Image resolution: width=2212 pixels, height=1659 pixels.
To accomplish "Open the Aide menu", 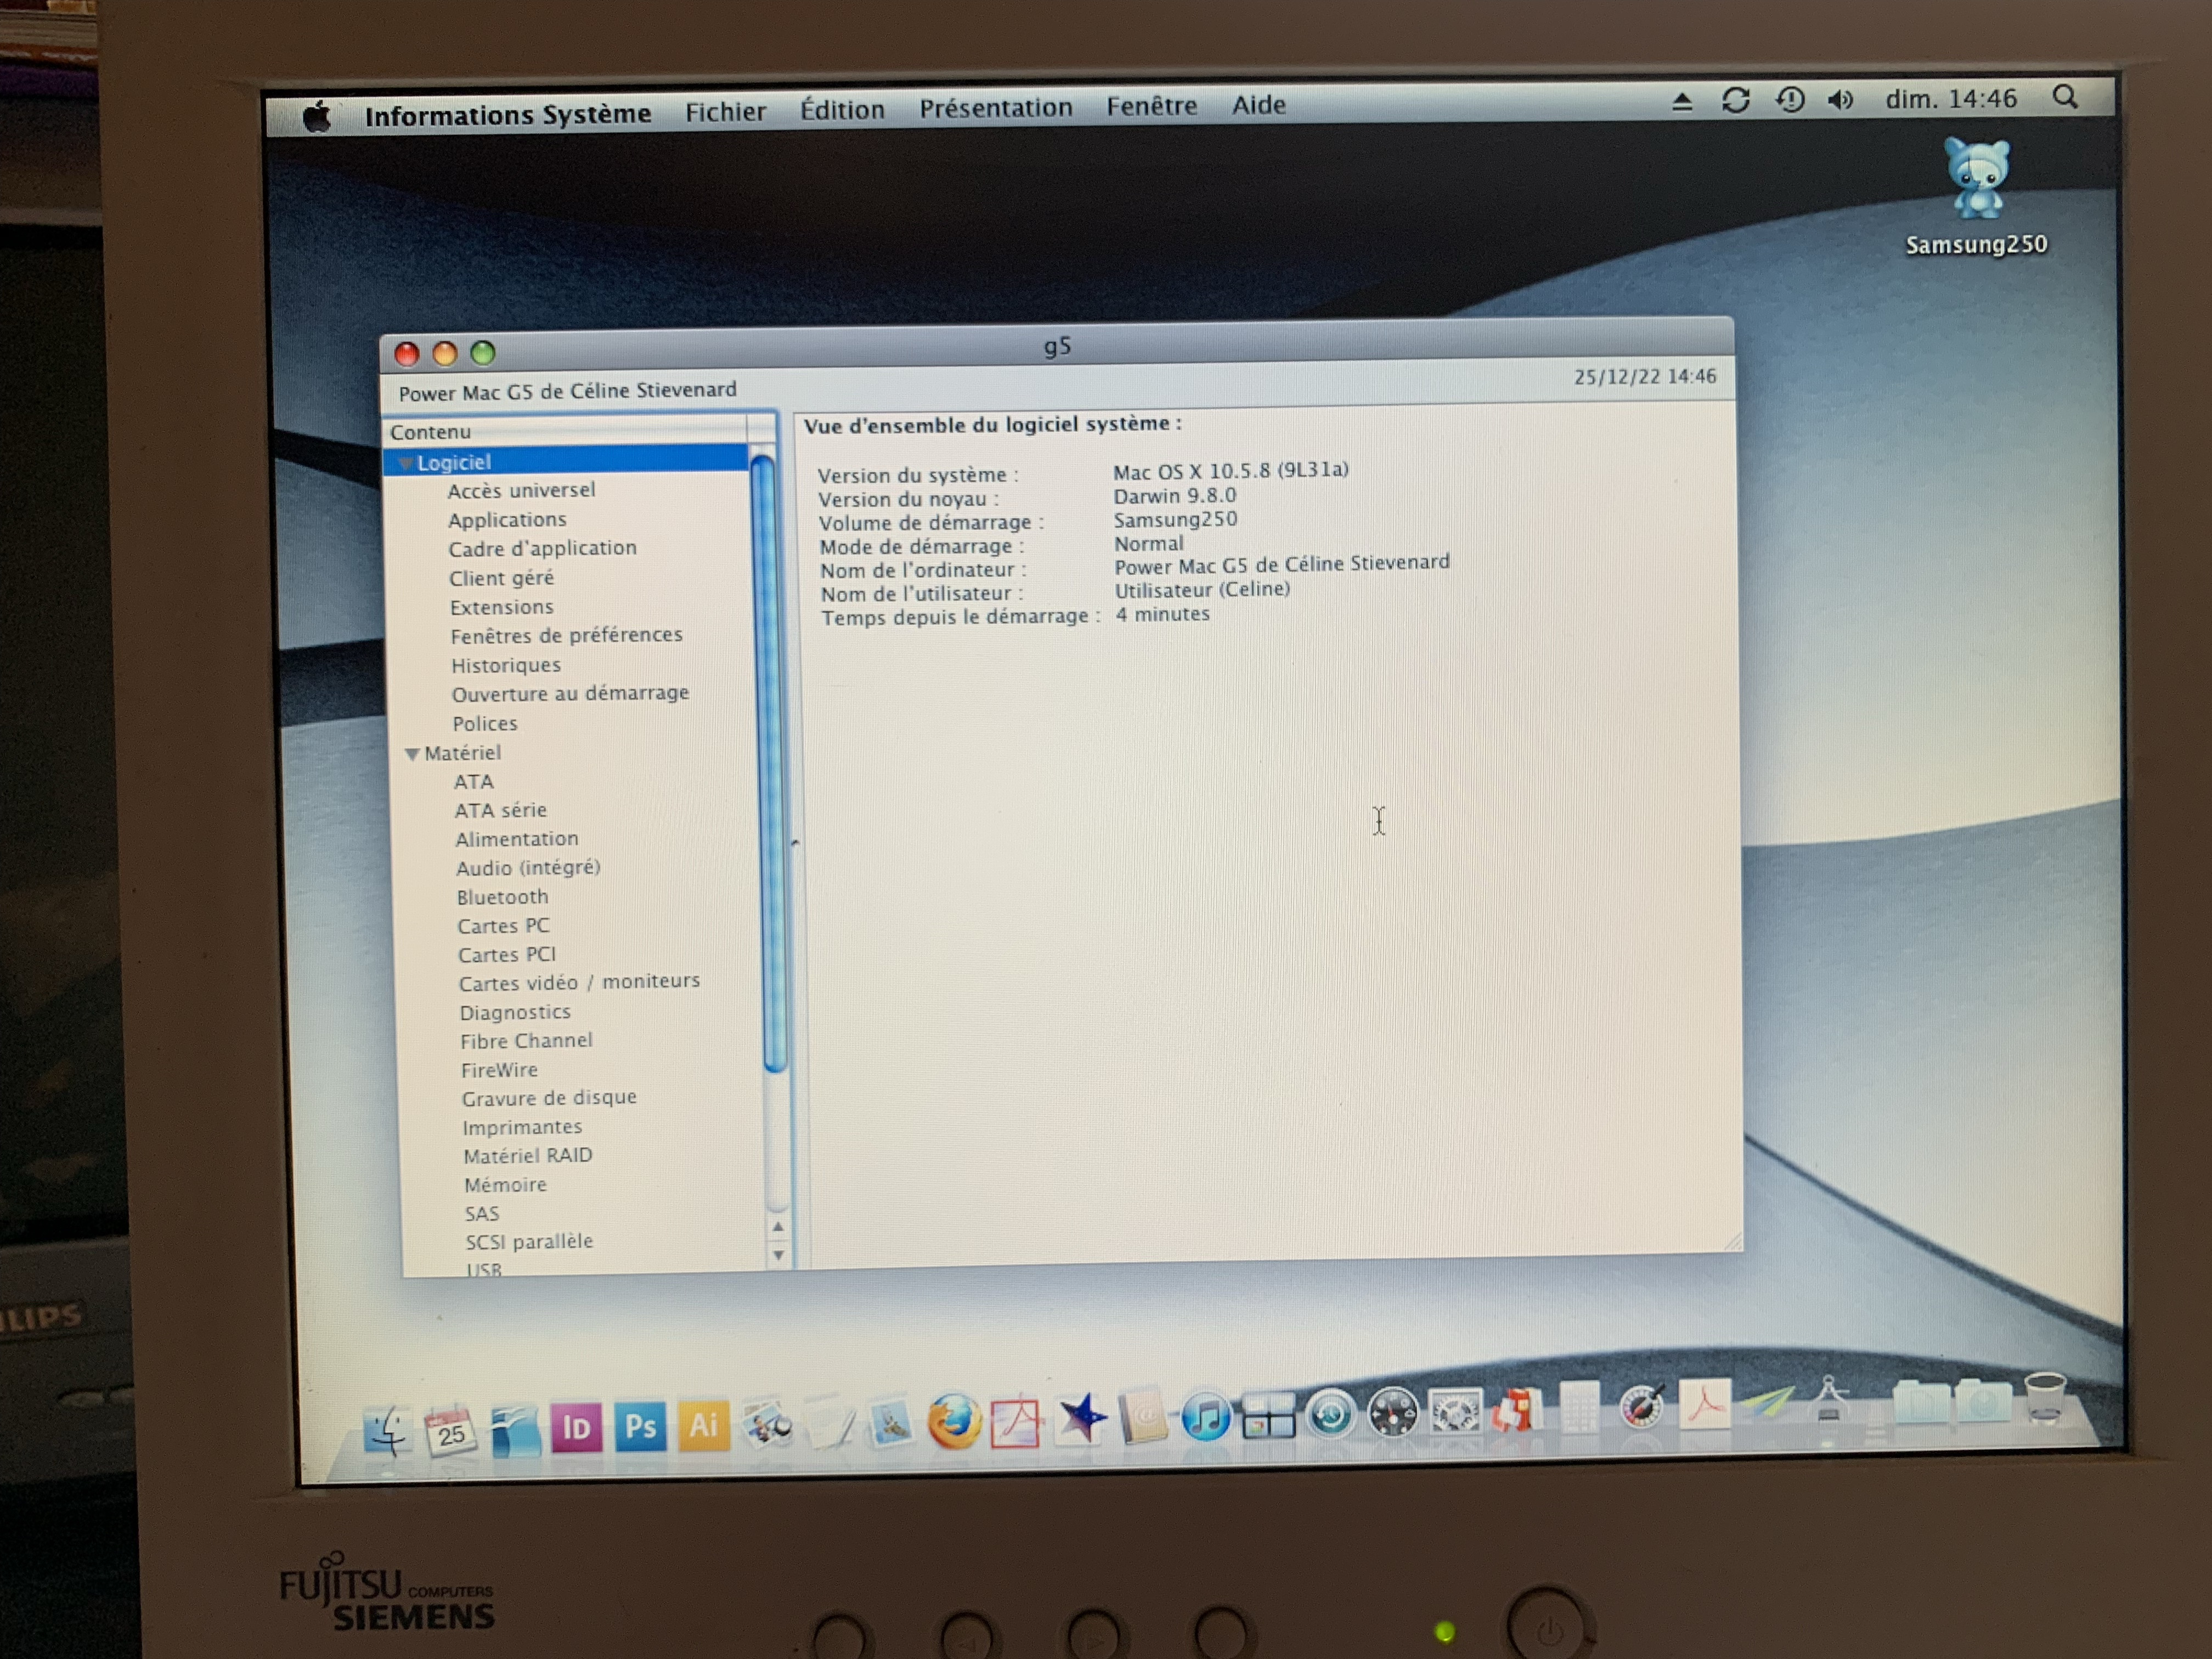I will tap(1258, 105).
